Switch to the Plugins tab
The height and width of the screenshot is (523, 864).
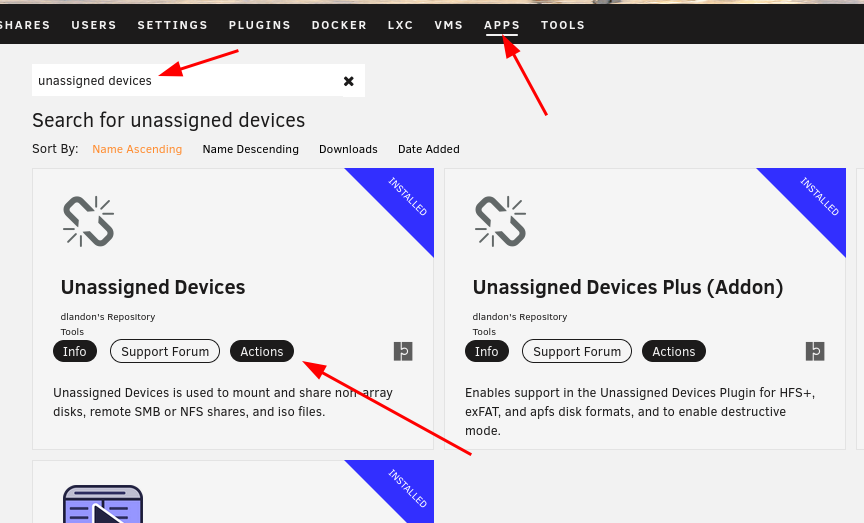click(x=260, y=25)
